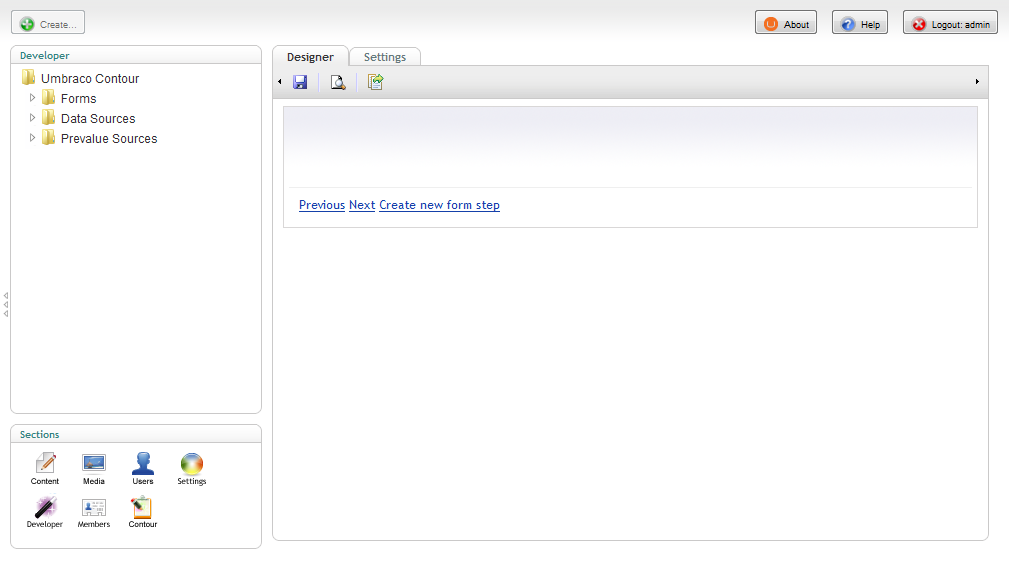Viewport: 1009px width, 567px height.
Task: Go to the Users section
Action: click(x=143, y=468)
